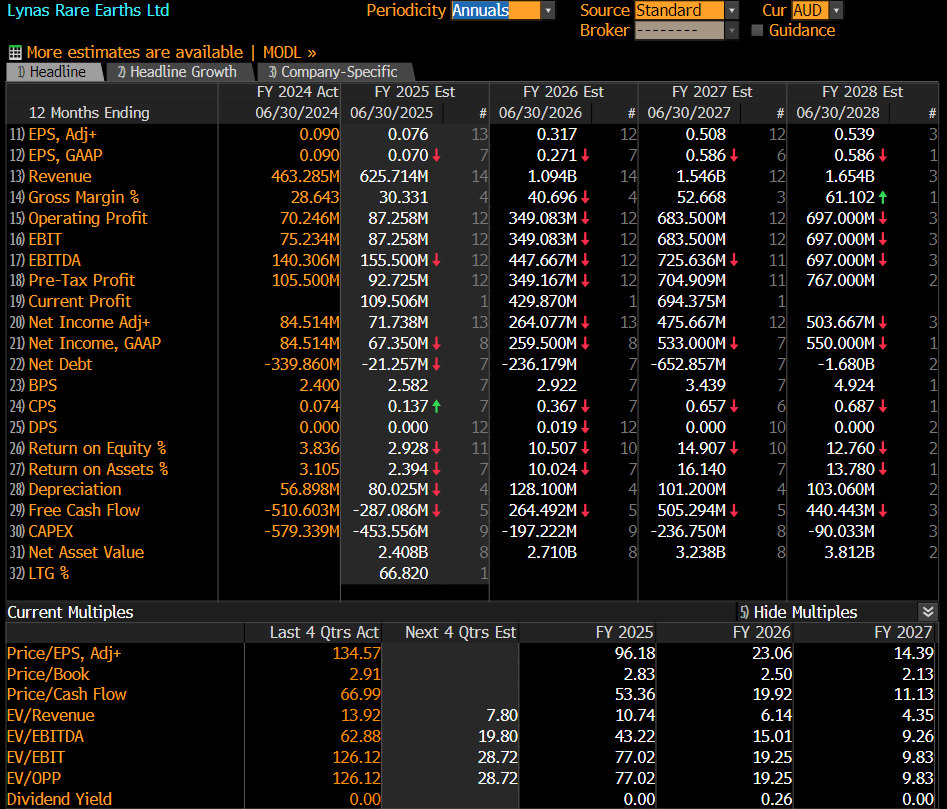Select the Operating Profit row label
Image resolution: width=947 pixels, height=809 pixels.
coord(88,219)
